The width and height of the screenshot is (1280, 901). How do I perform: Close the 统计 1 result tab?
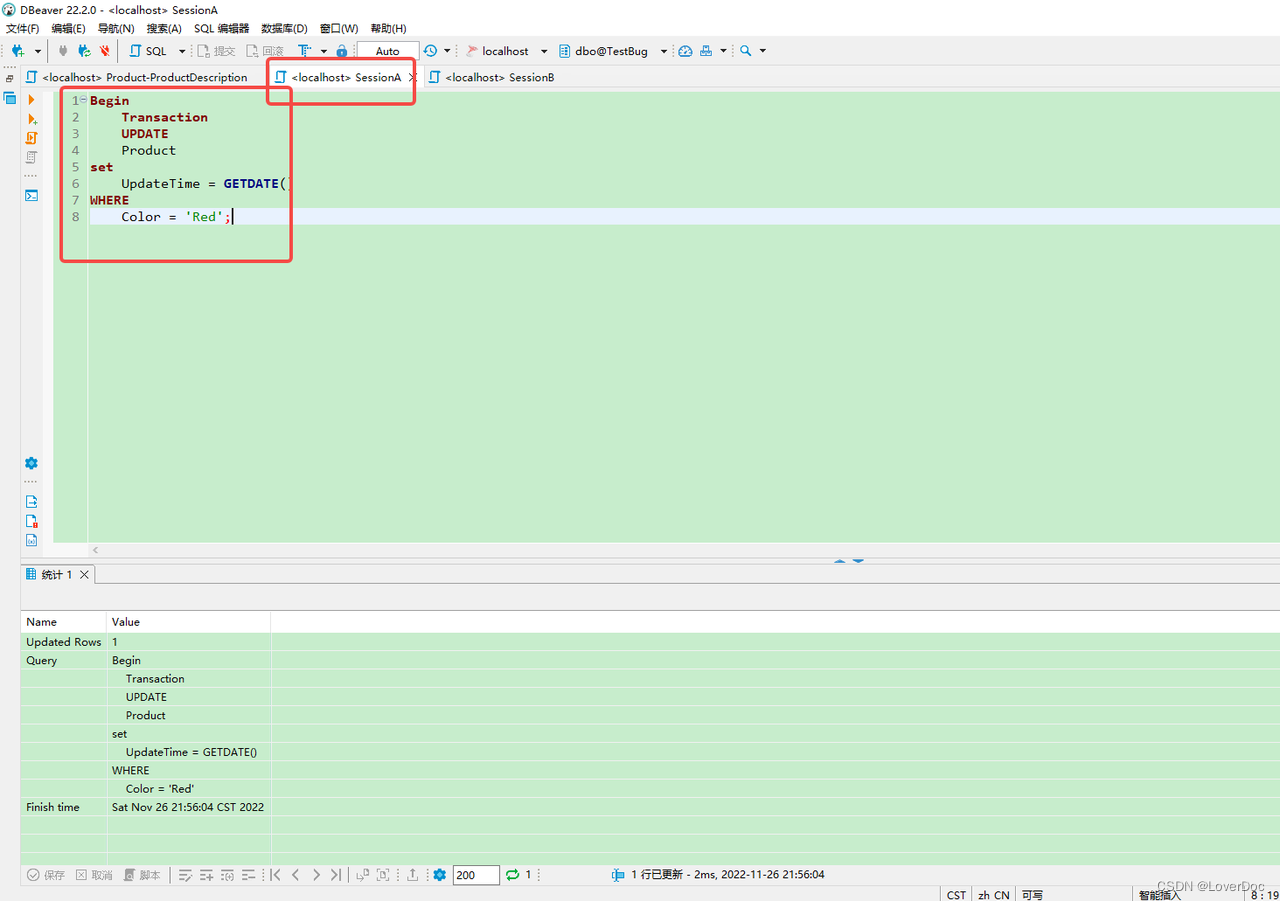(85, 575)
